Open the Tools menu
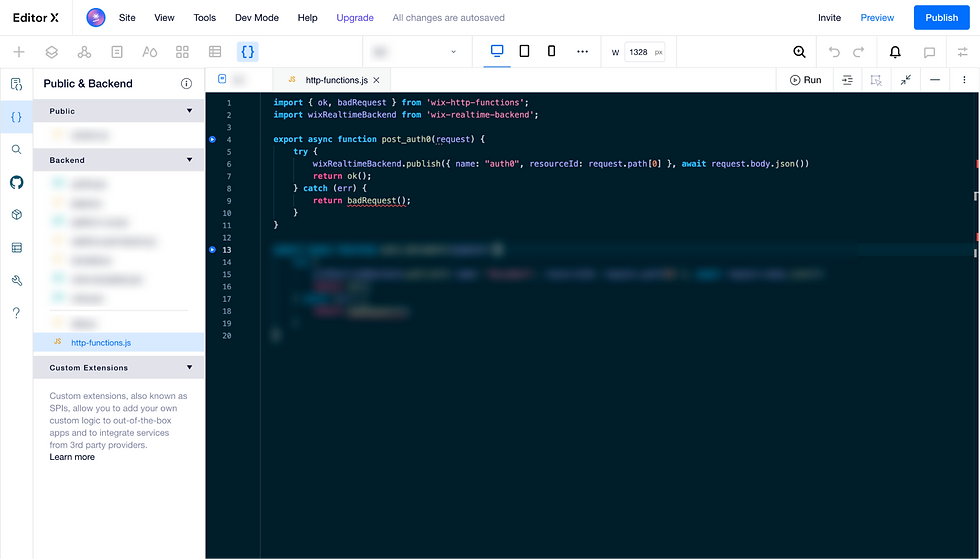 pyautogui.click(x=204, y=18)
